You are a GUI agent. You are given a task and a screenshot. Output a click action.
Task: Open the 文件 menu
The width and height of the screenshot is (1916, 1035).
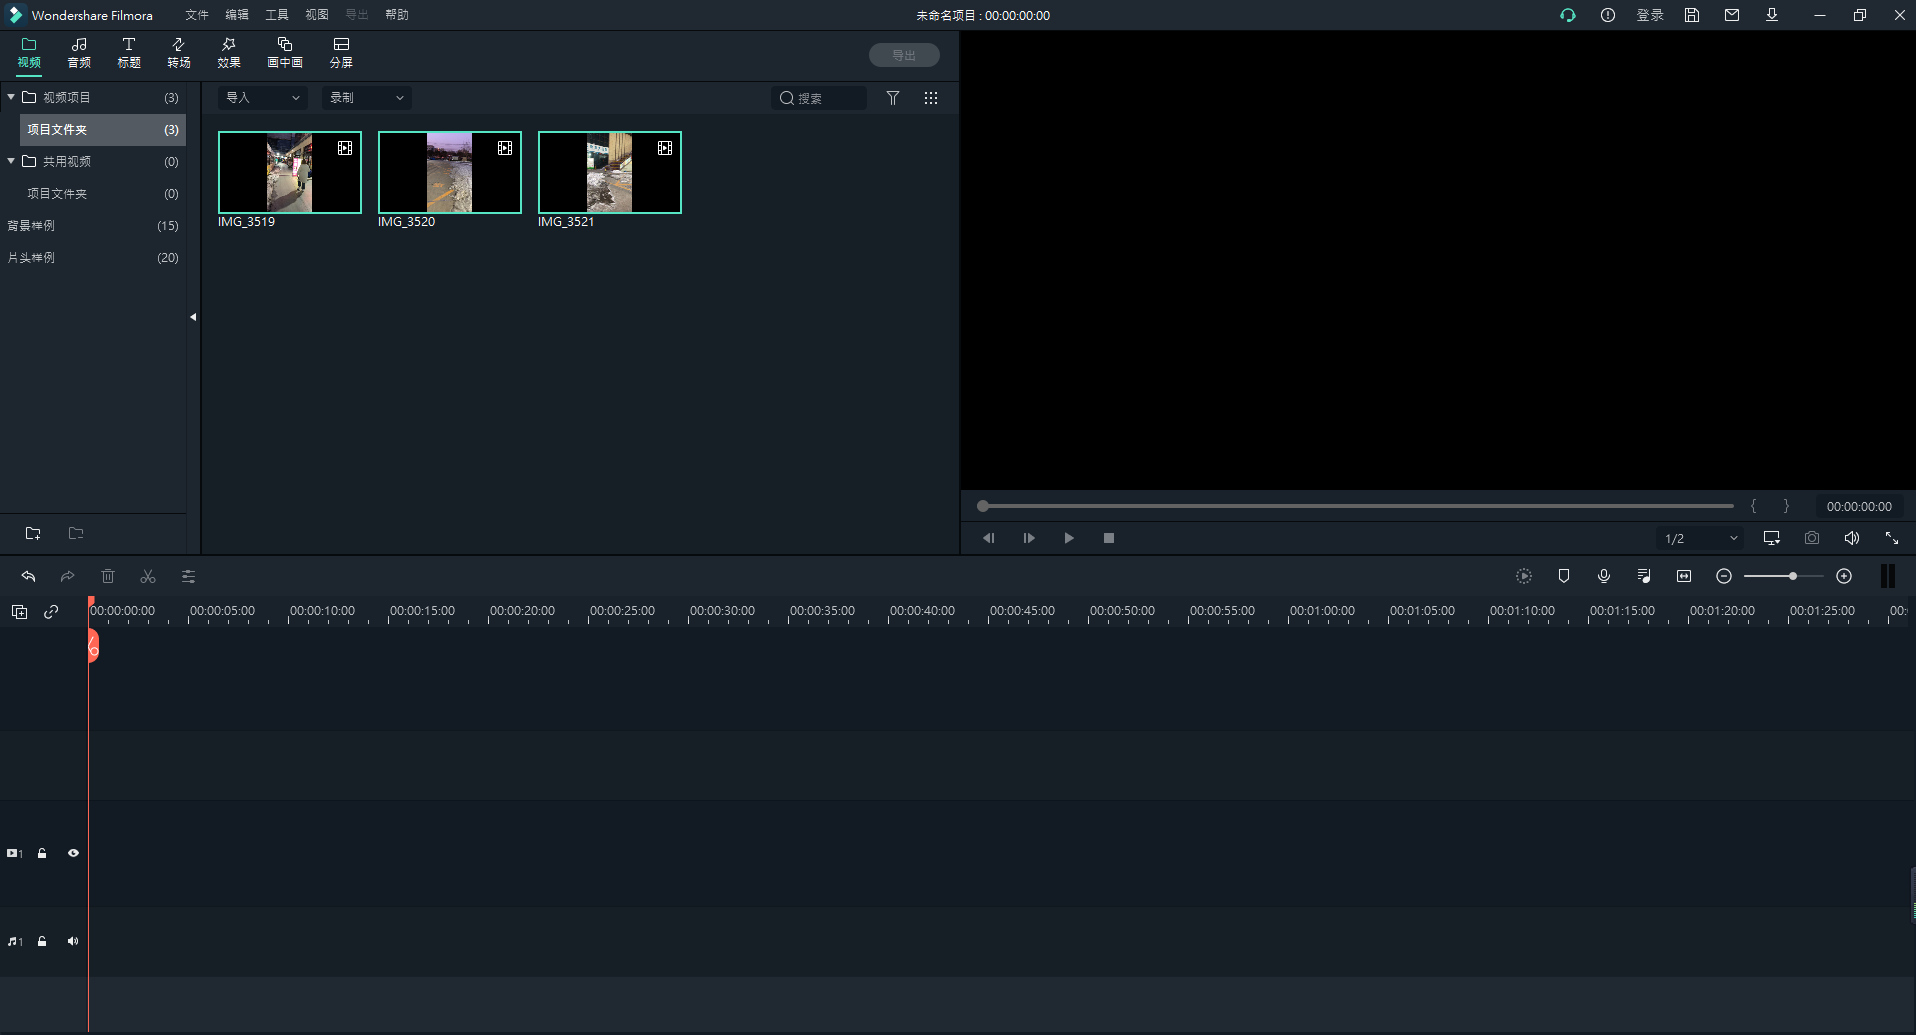tap(197, 15)
